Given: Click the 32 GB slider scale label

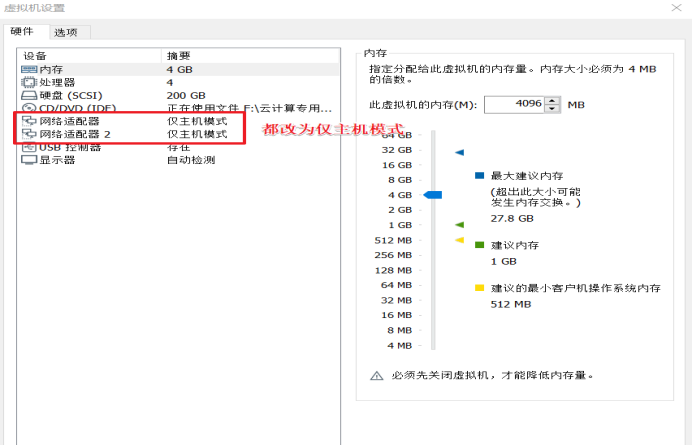Looking at the screenshot, I should click(397, 150).
